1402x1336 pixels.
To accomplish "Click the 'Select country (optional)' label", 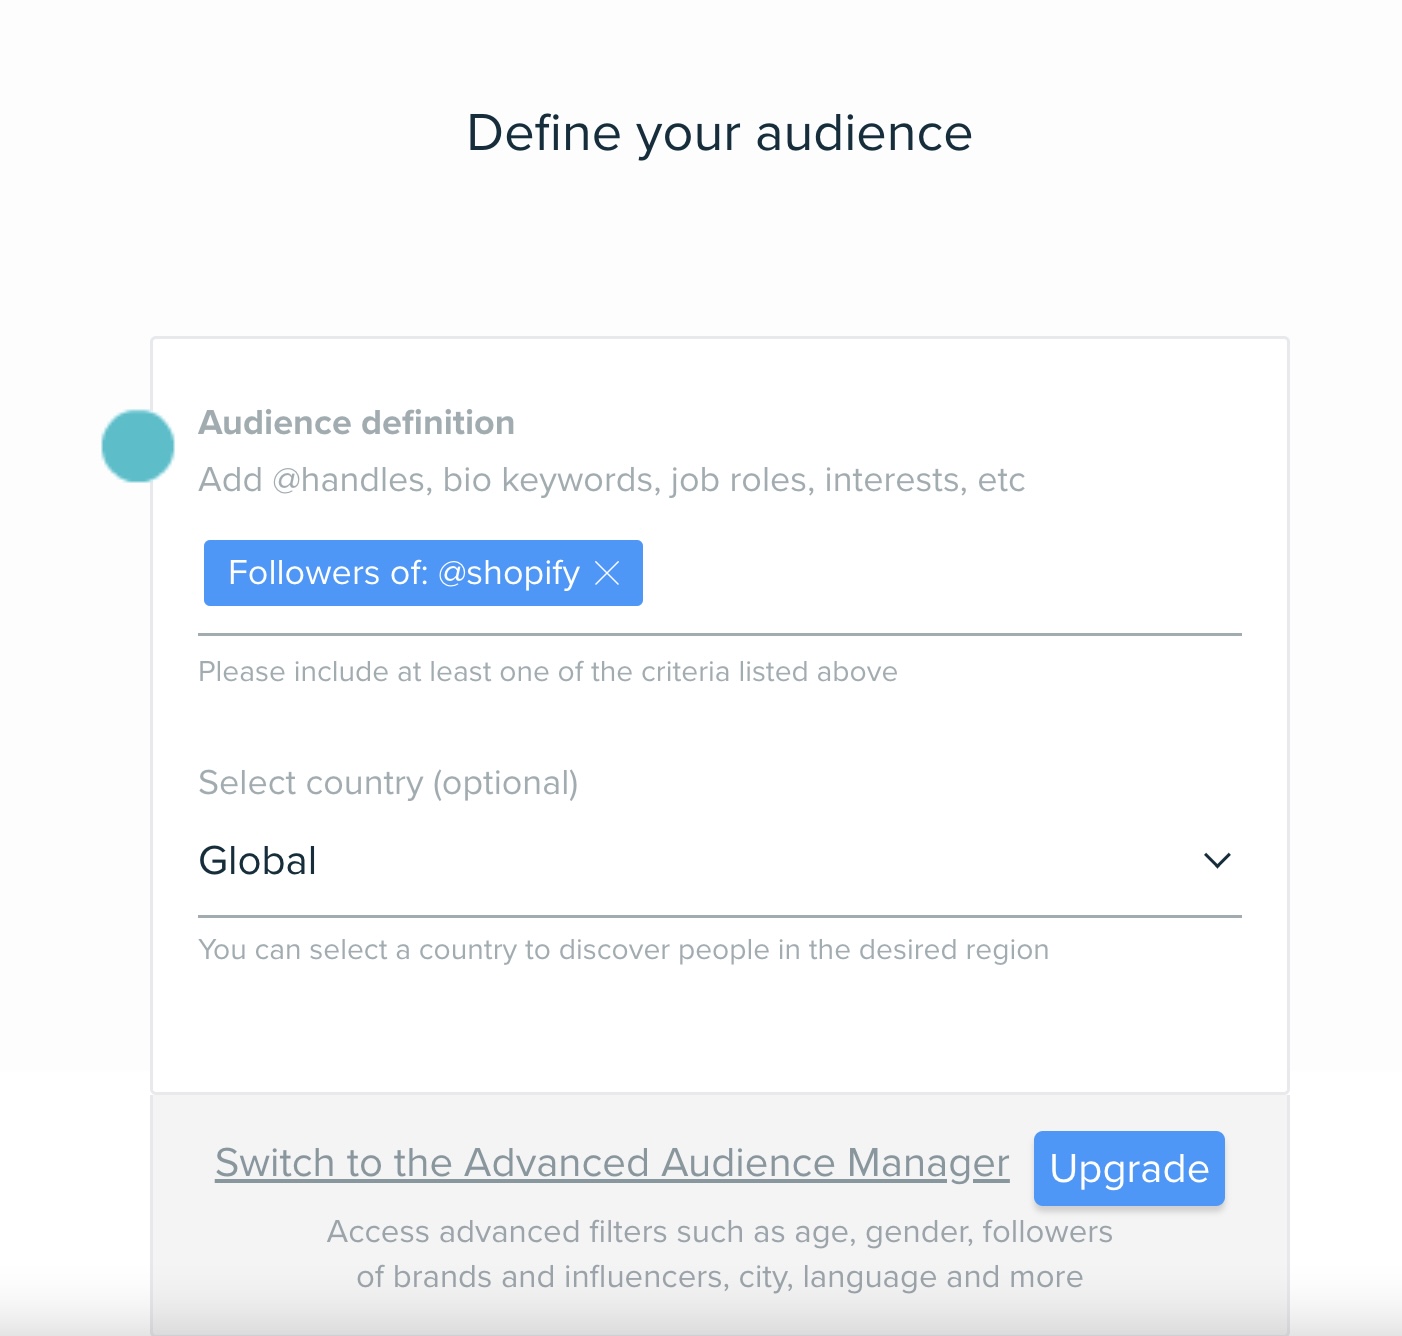I will click(x=389, y=783).
